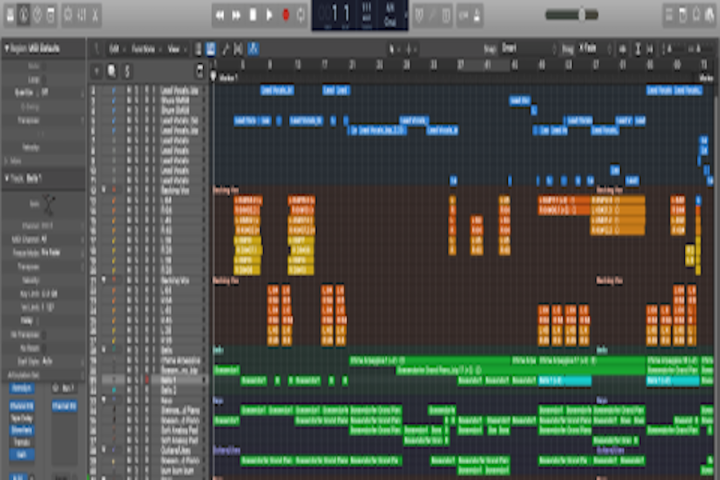The width and height of the screenshot is (720, 480).
Task: Click the track instrument icon in inspector
Action: [49, 203]
